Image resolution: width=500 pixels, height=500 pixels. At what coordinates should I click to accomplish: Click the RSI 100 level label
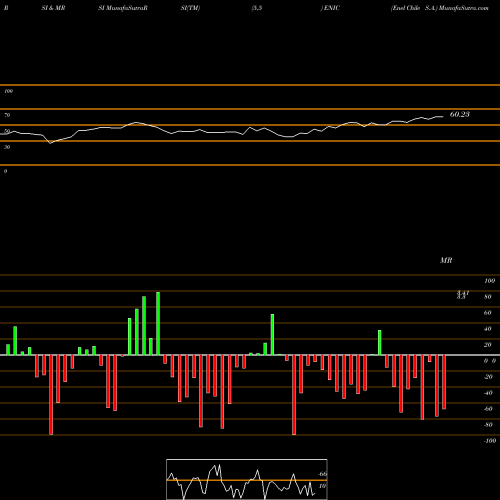[x=8, y=91]
